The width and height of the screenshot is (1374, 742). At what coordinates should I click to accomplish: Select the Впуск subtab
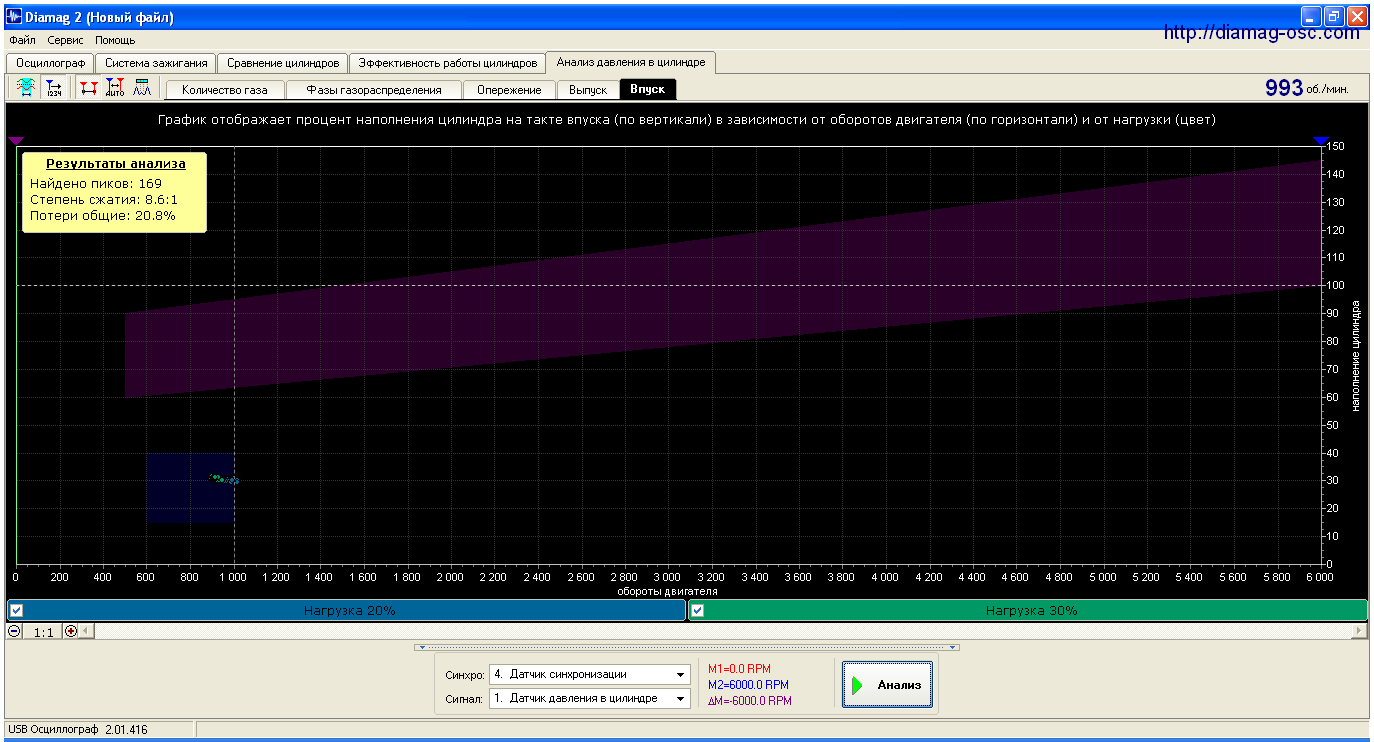point(648,89)
